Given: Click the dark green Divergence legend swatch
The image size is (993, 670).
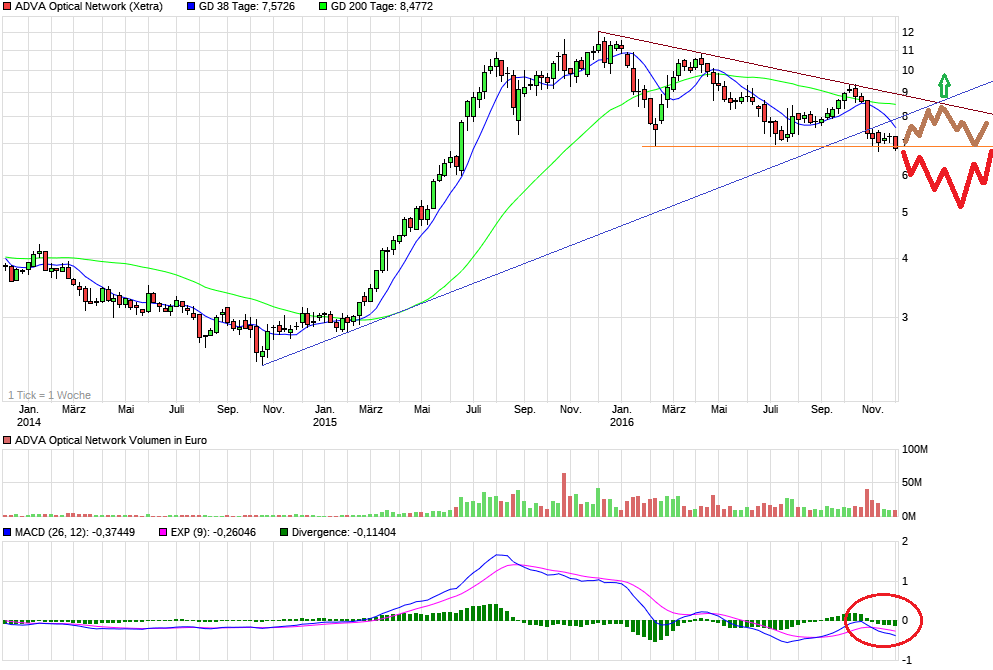Looking at the screenshot, I should pyautogui.click(x=284, y=533).
